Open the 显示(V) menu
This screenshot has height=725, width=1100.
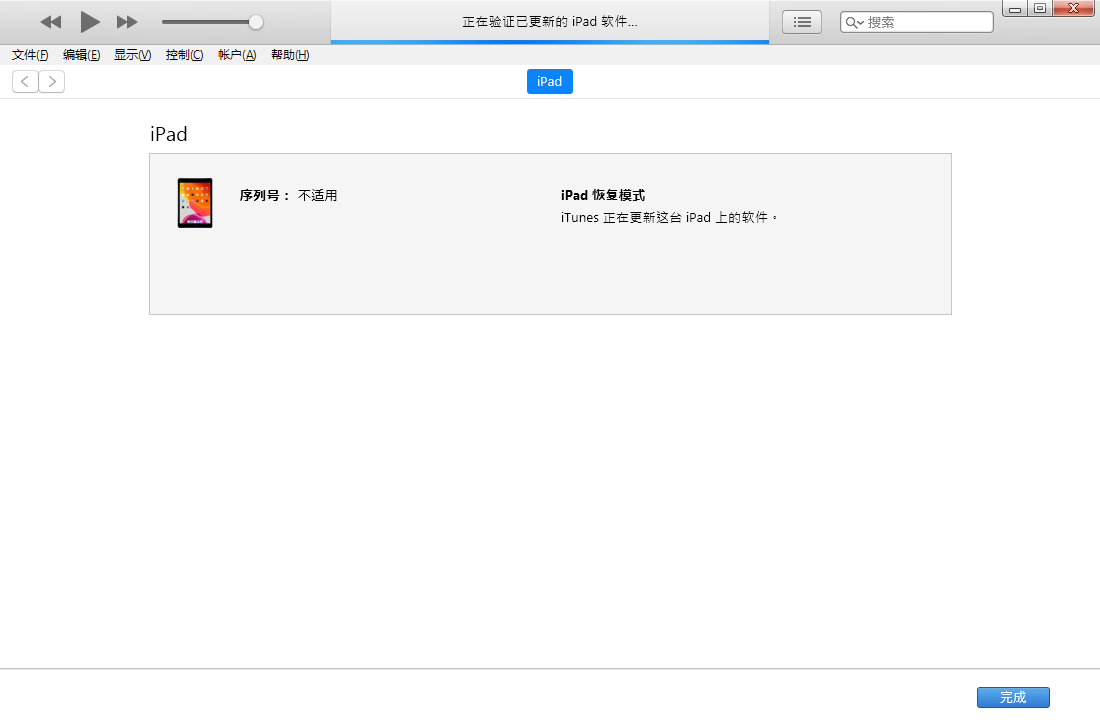coord(132,55)
